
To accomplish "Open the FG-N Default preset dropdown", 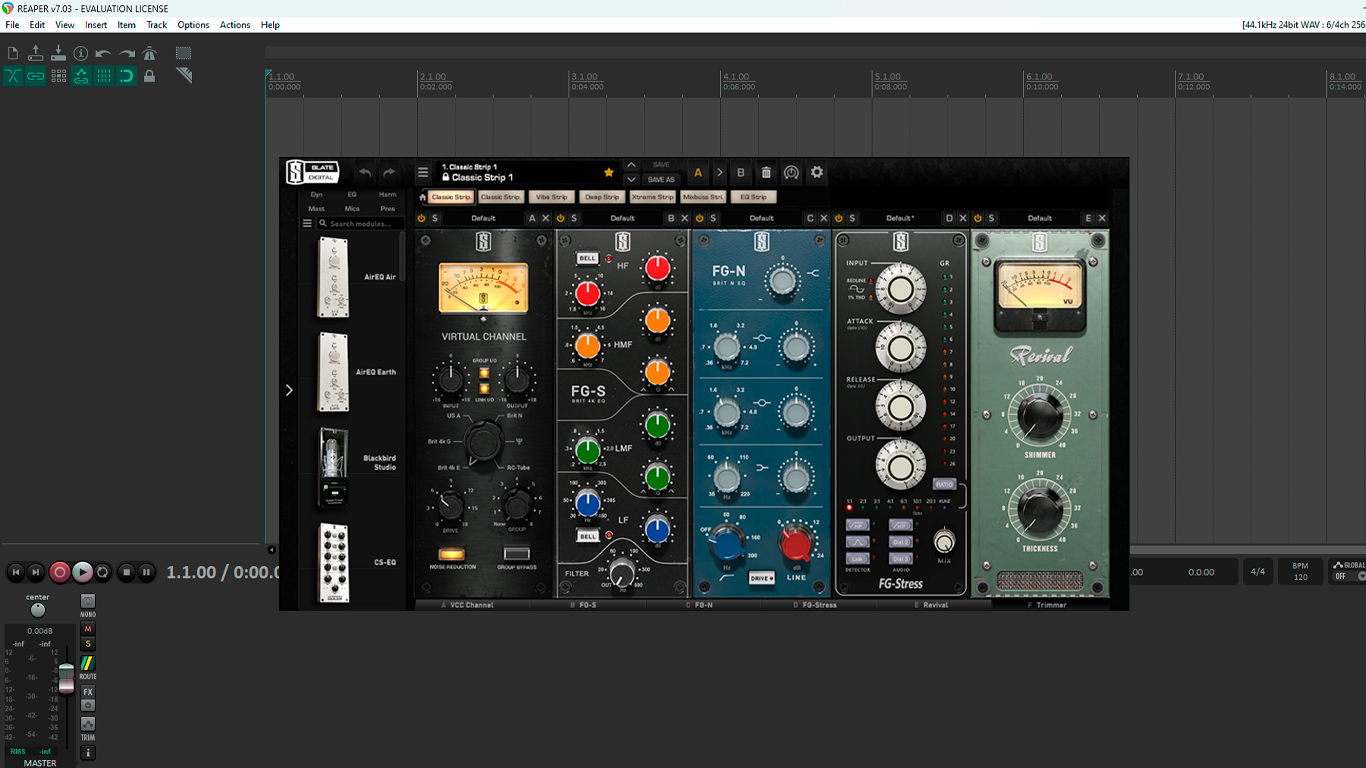I will click(x=761, y=218).
